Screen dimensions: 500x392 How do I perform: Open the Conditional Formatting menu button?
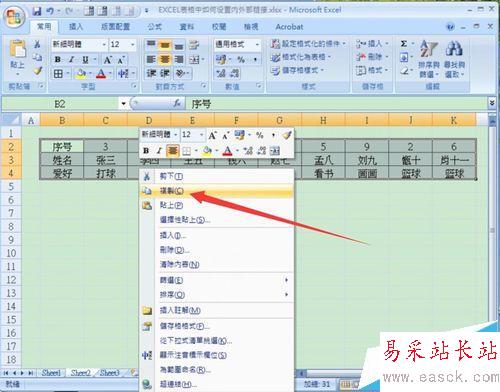(x=308, y=44)
